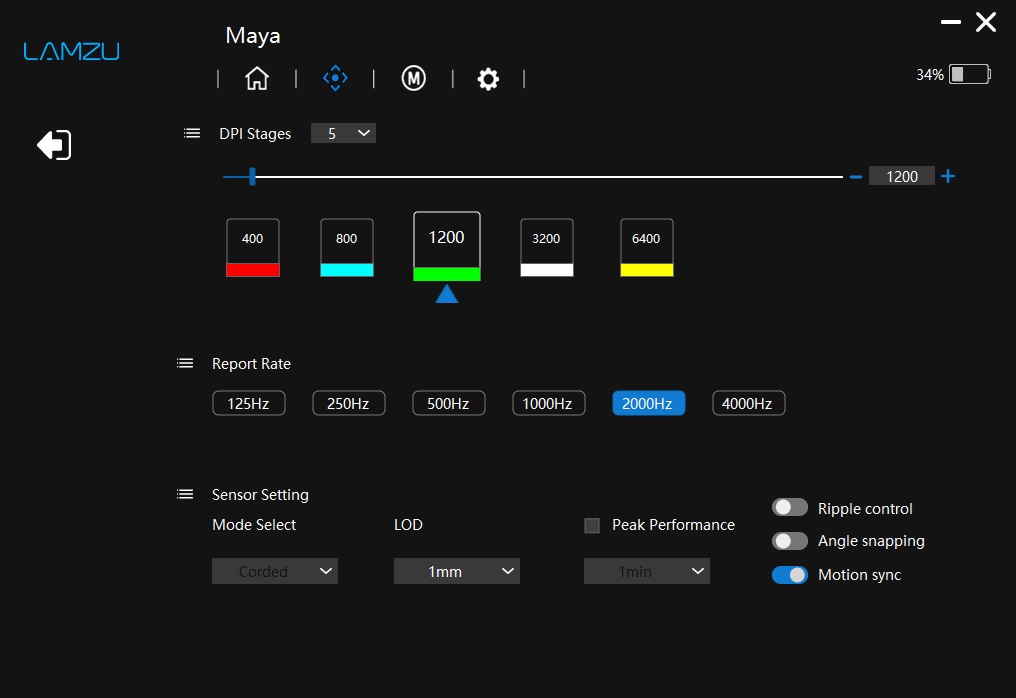Click the 34% battery percentage text
This screenshot has height=698, width=1016.
pyautogui.click(x=930, y=75)
